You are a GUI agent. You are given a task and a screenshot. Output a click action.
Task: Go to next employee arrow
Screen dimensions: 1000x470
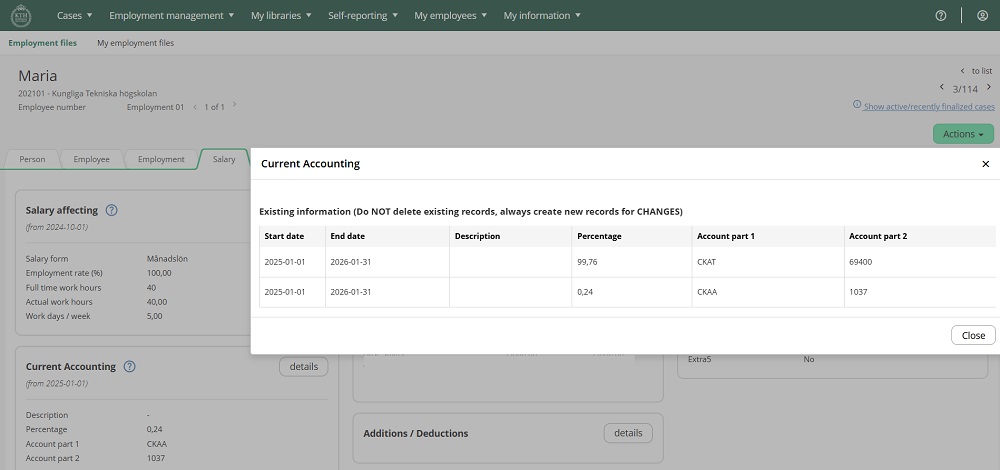pyautogui.click(x=987, y=88)
